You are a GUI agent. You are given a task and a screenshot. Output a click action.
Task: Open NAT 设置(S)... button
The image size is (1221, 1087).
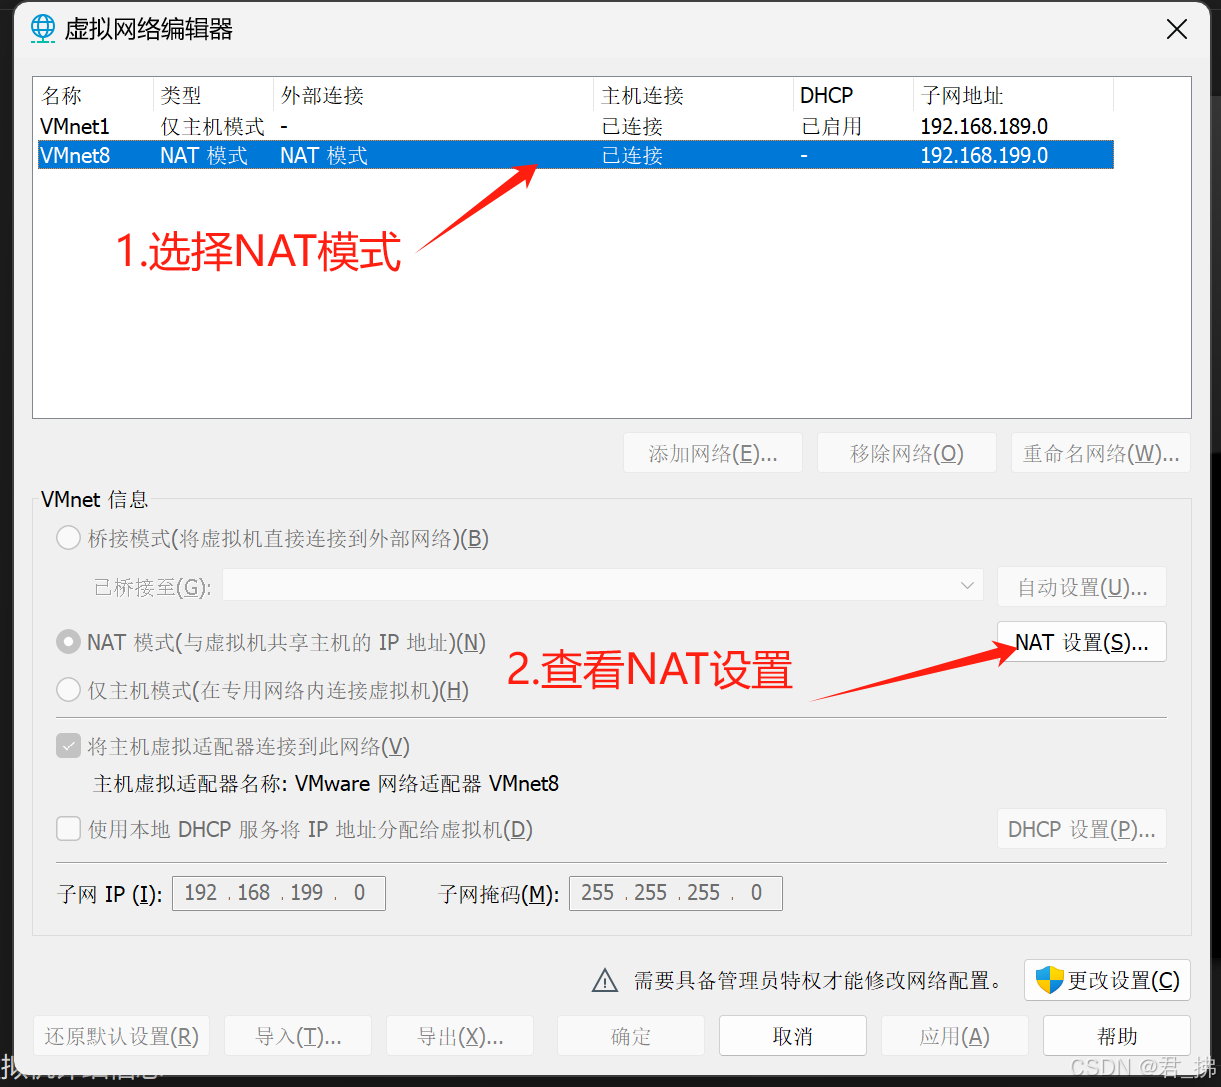click(x=1082, y=642)
